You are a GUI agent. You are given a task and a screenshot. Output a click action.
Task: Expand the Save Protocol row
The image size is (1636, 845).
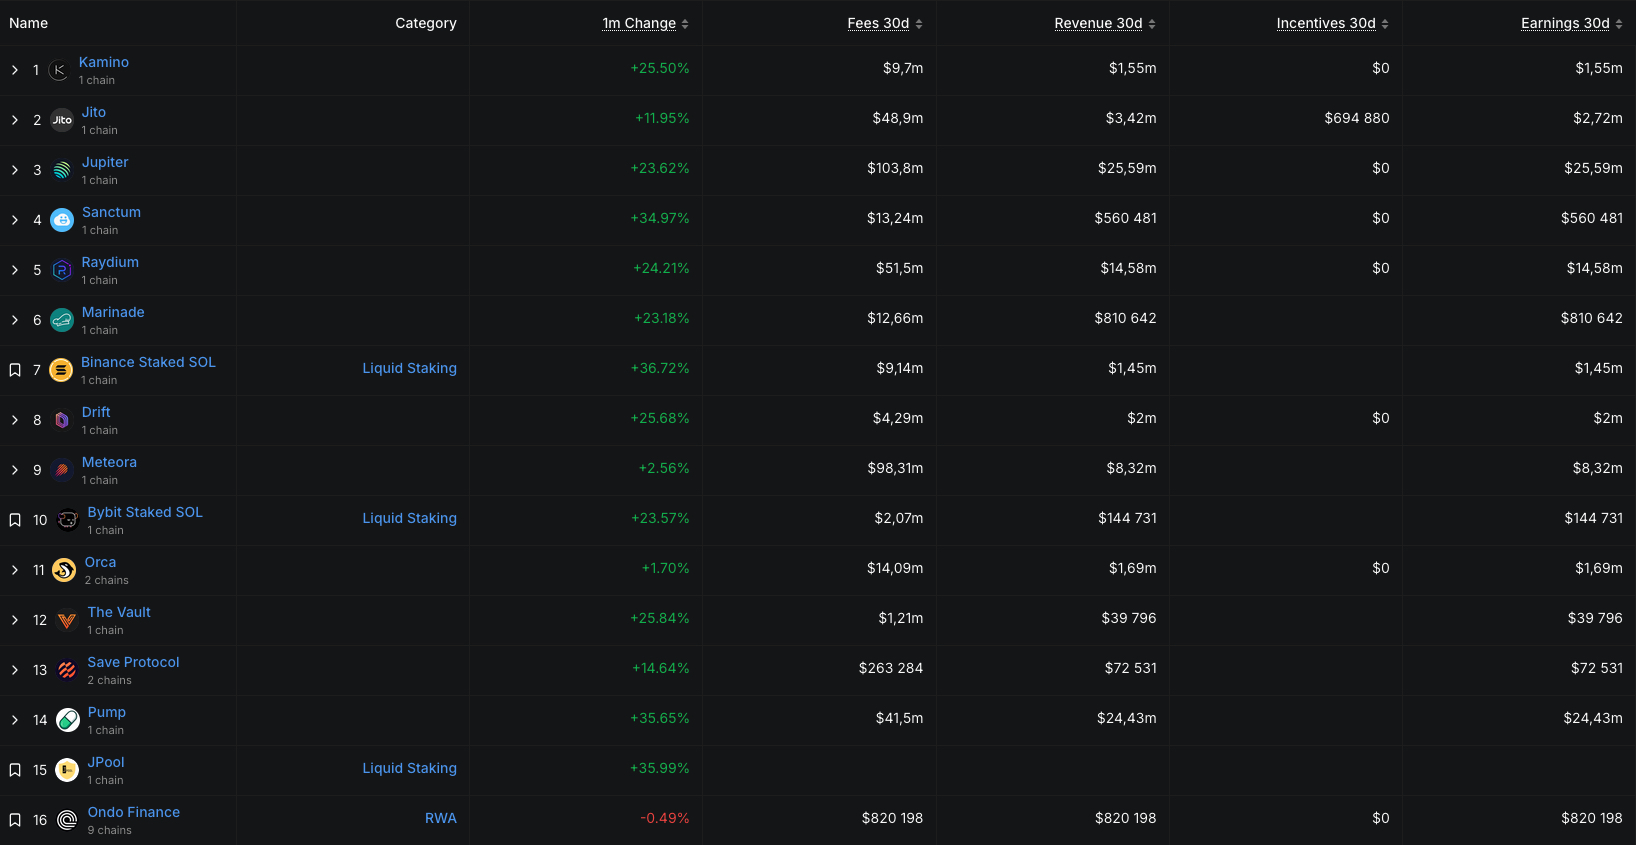15,670
